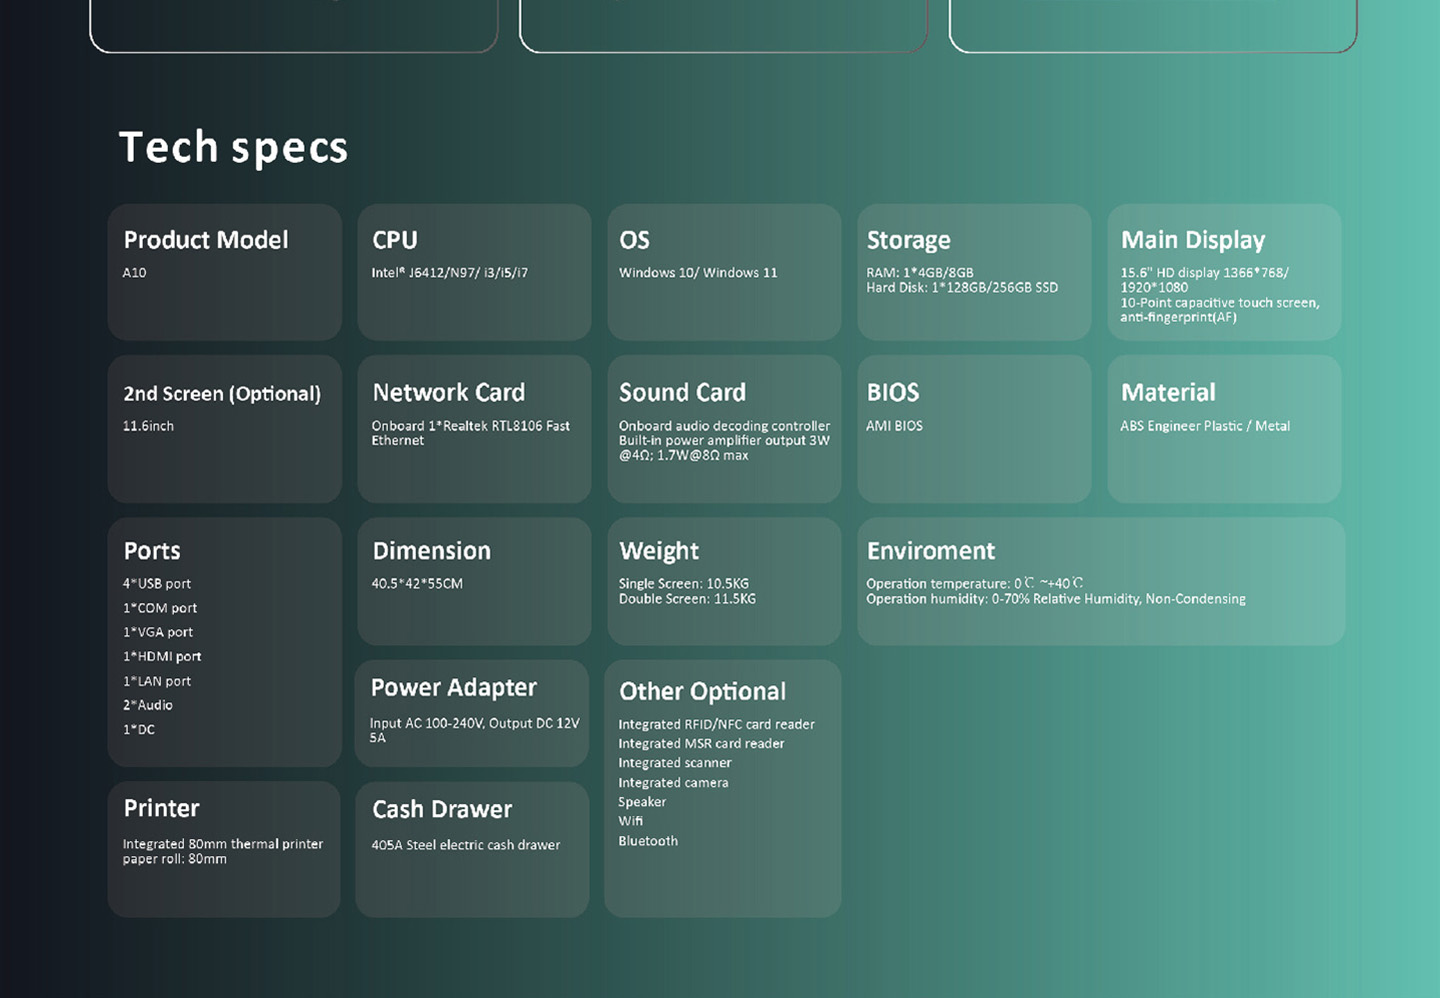This screenshot has height=998, width=1440.
Task: Click the Storage spec card
Action: click(974, 272)
